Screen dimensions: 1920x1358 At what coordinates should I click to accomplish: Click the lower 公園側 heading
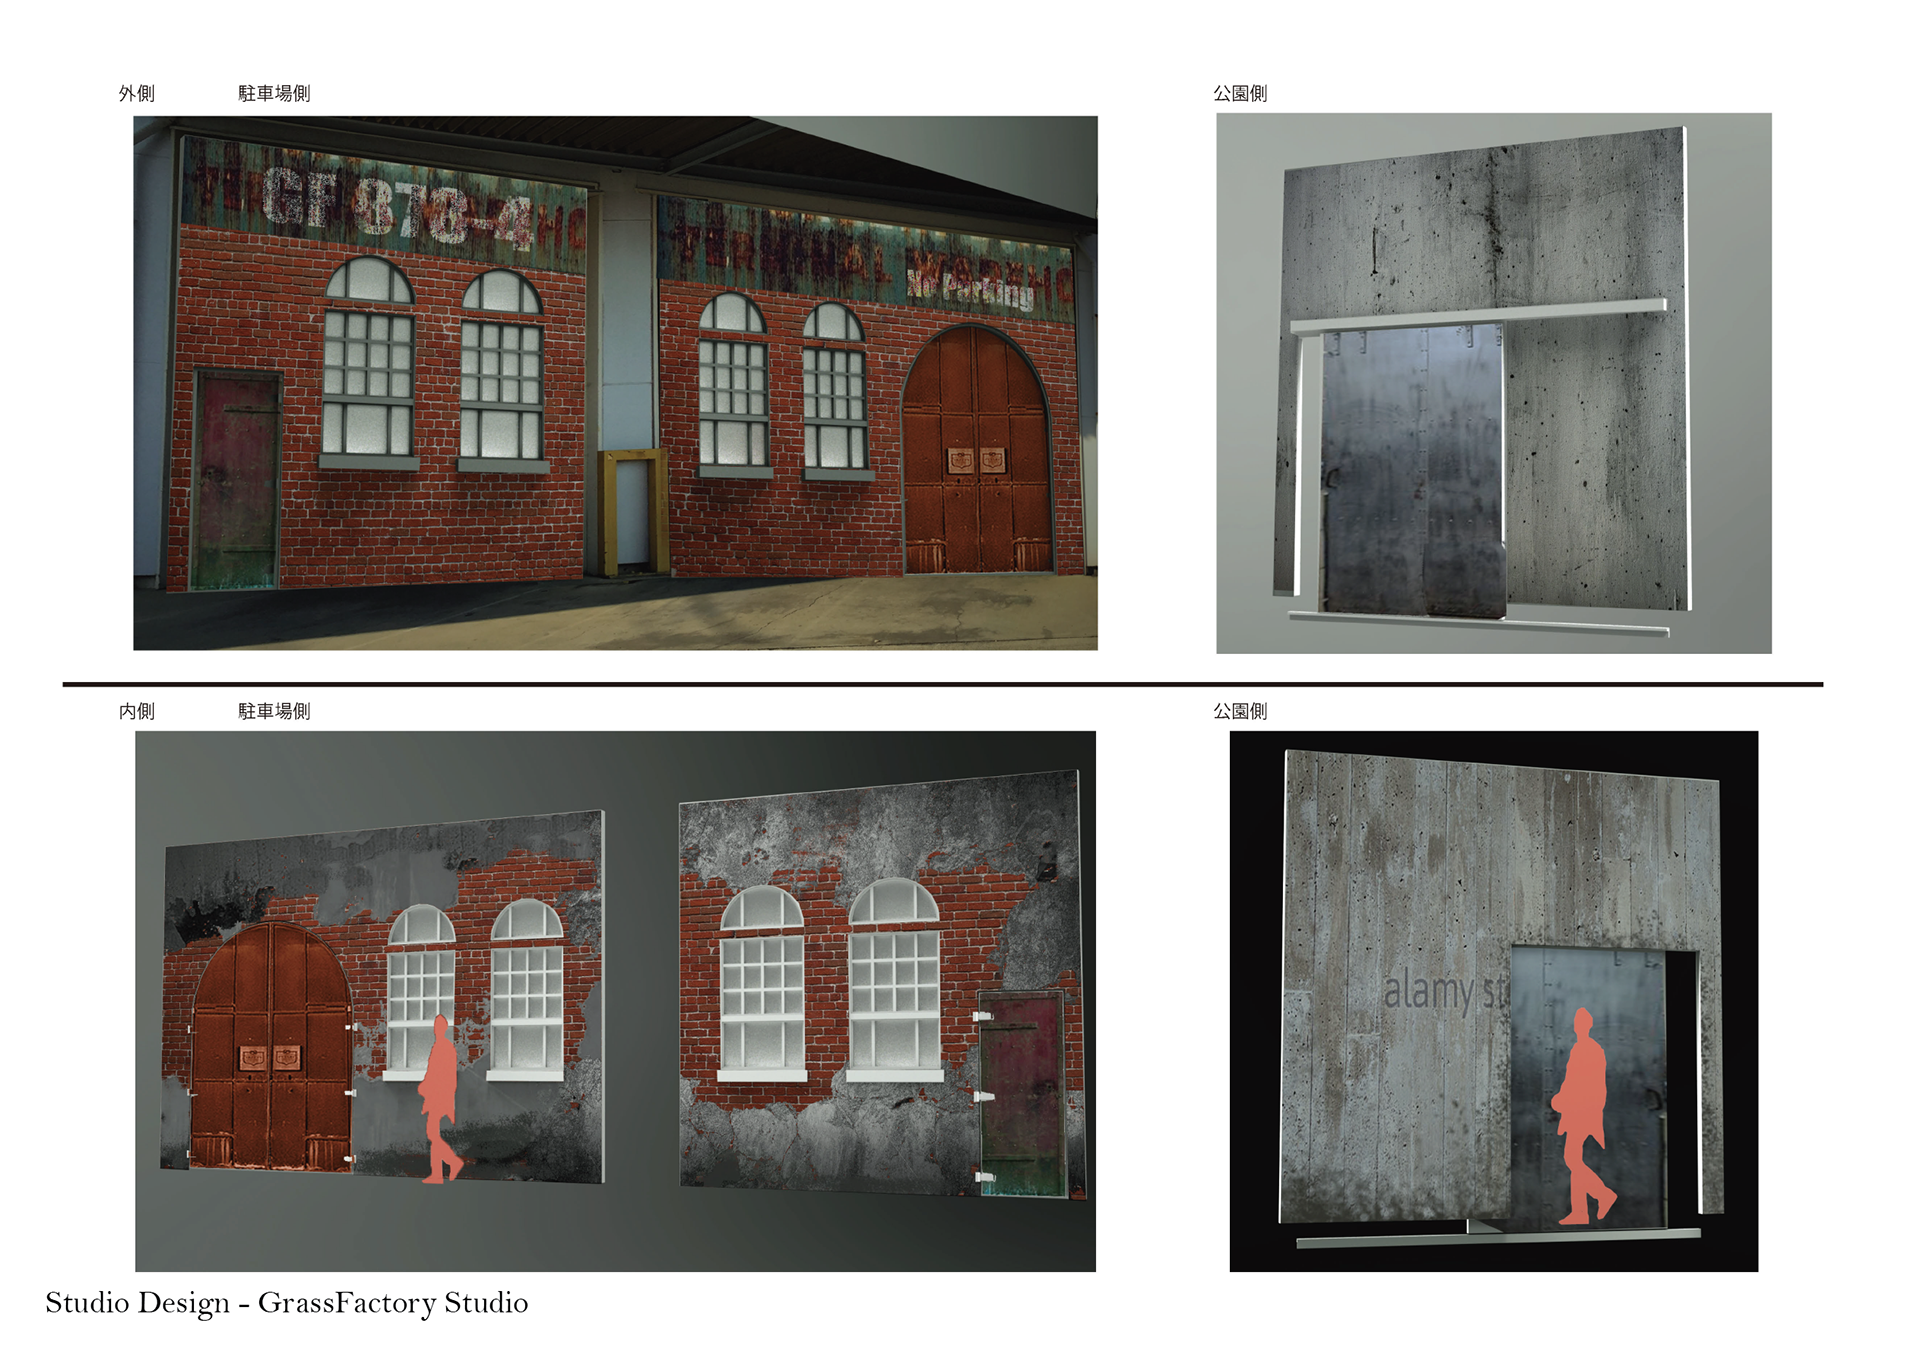[x=1240, y=712]
